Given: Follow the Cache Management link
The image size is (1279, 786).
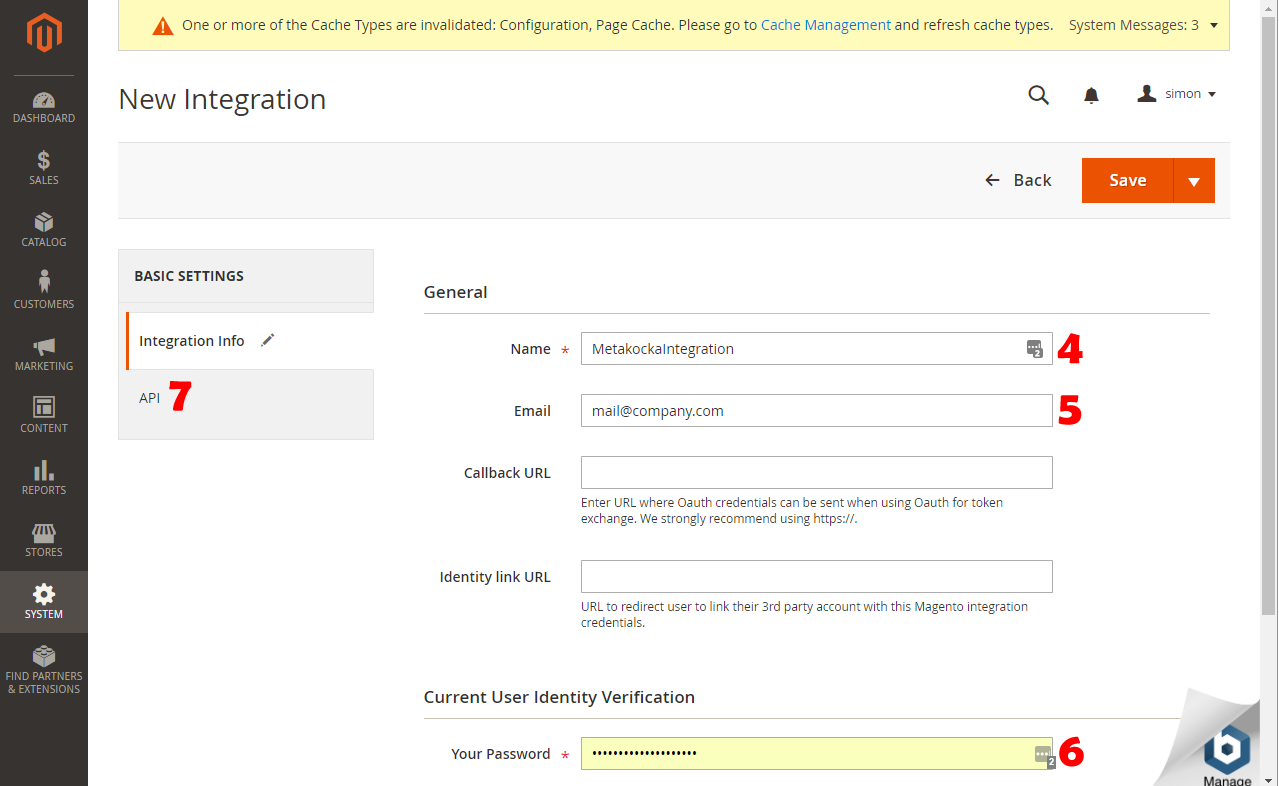Looking at the screenshot, I should [825, 25].
